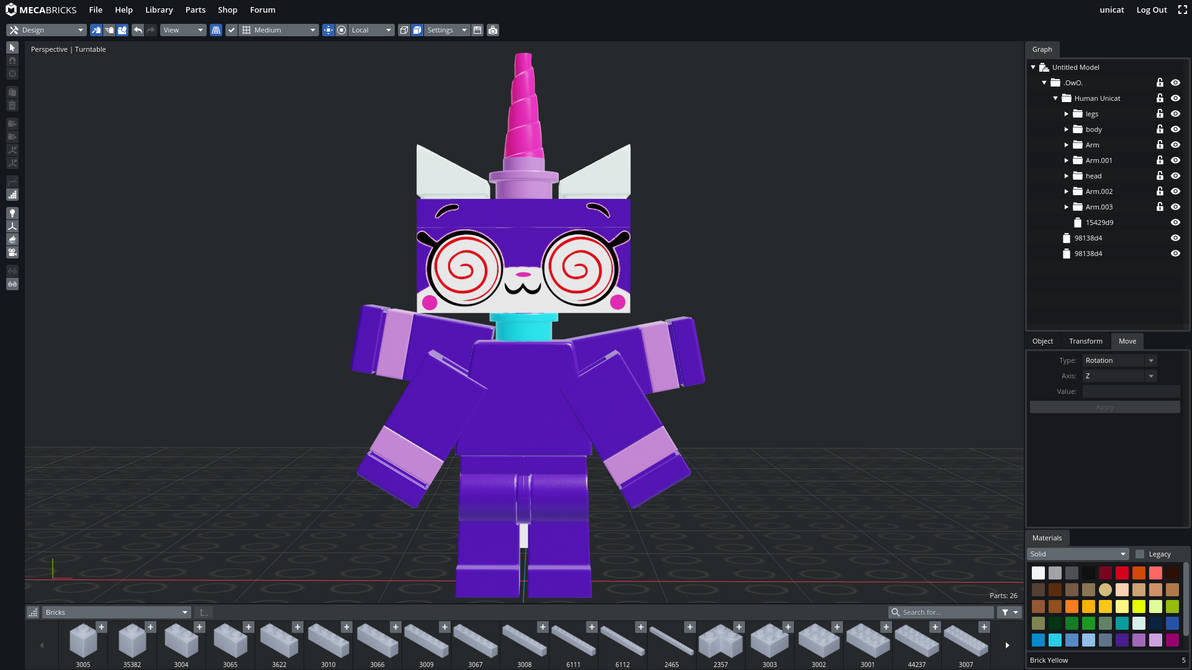Click the render camera icon in the left sidebar
This screenshot has height=670, width=1192.
[x=11, y=253]
